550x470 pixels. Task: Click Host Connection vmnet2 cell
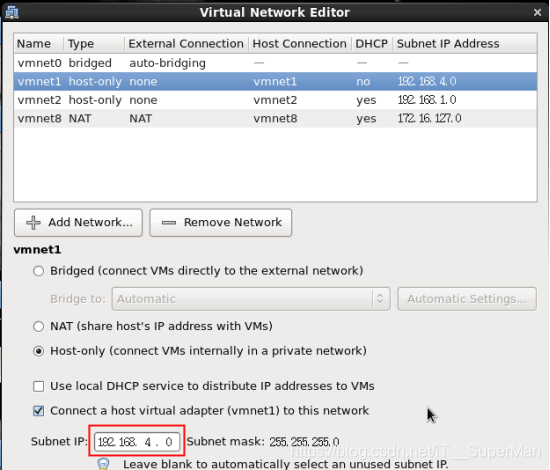pyautogui.click(x=275, y=100)
